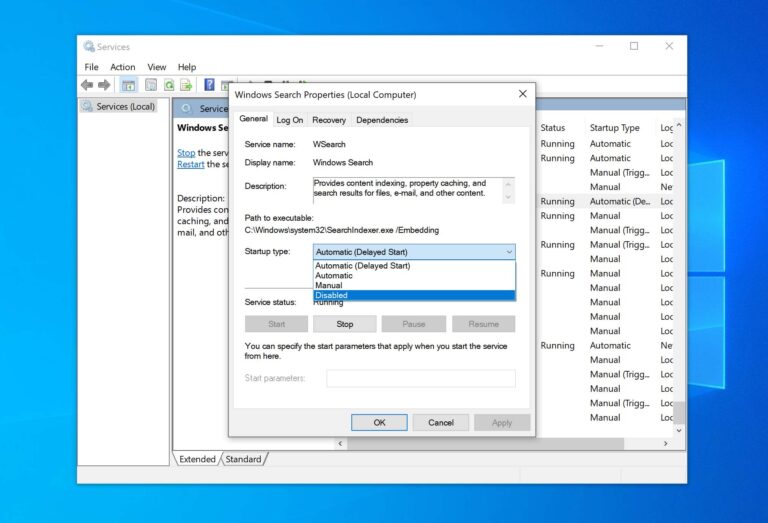Choose Manual startup option in list

[x=414, y=285]
